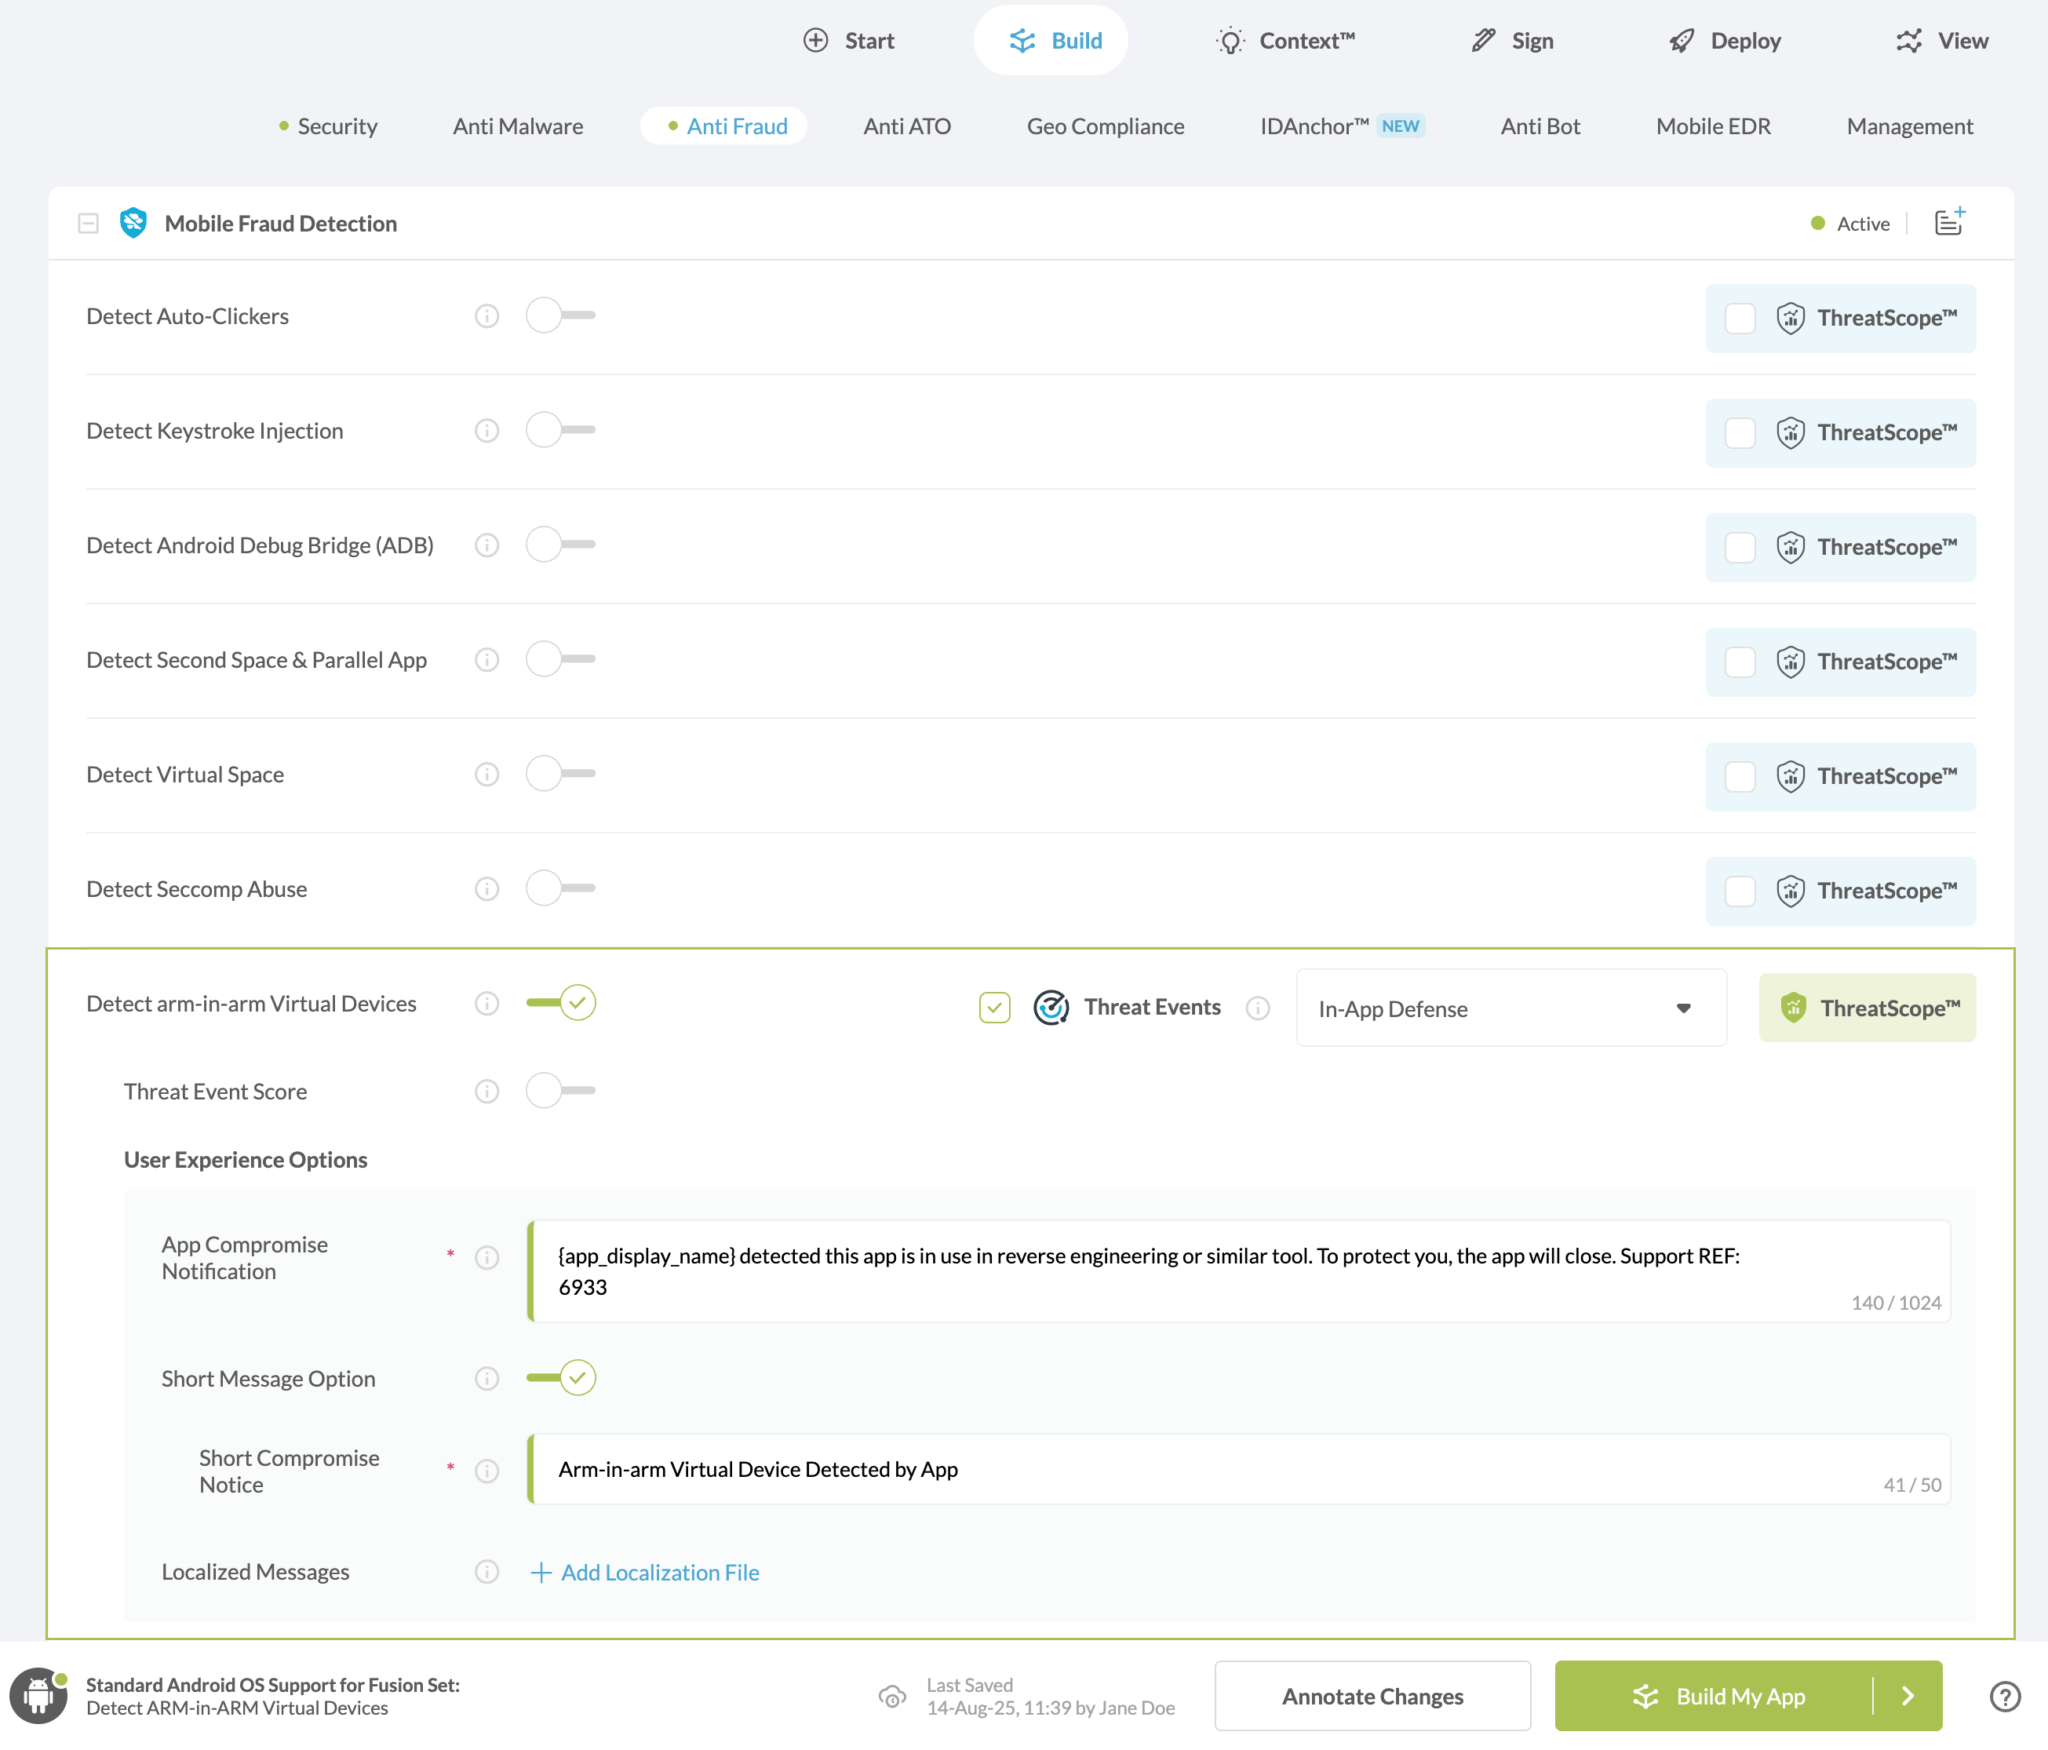Expand the arrow next to Build My App
This screenshot has height=1750, width=2048.
1908,1695
